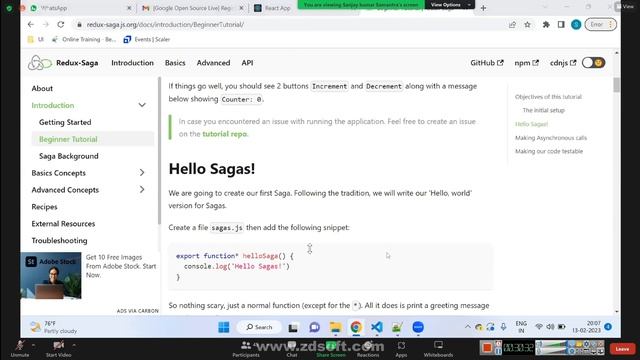Collapse the Introduction sidebar section
640x360 pixels.
[142, 105]
